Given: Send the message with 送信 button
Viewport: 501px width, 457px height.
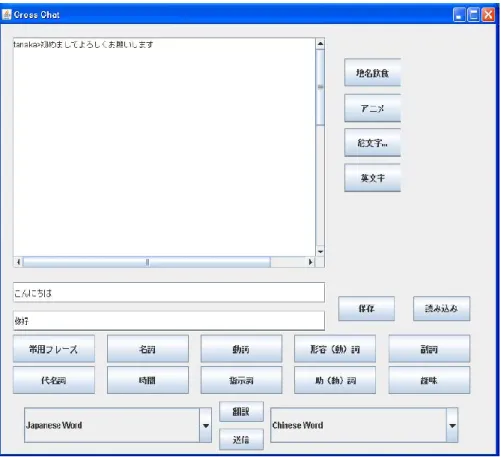Looking at the screenshot, I should tap(241, 440).
